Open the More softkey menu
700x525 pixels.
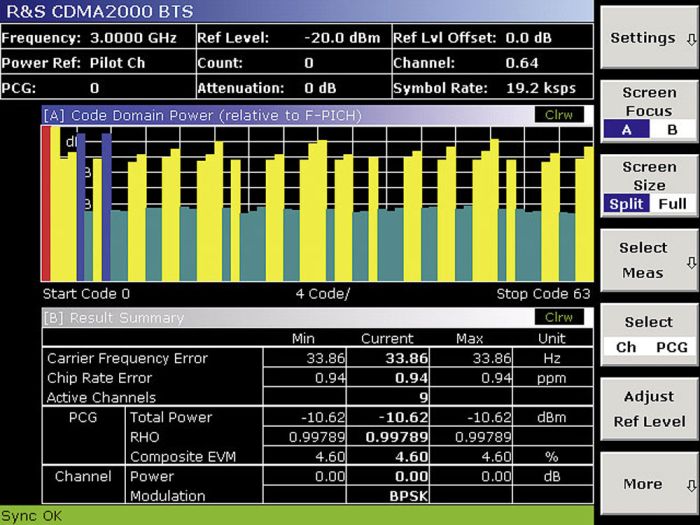coord(649,484)
